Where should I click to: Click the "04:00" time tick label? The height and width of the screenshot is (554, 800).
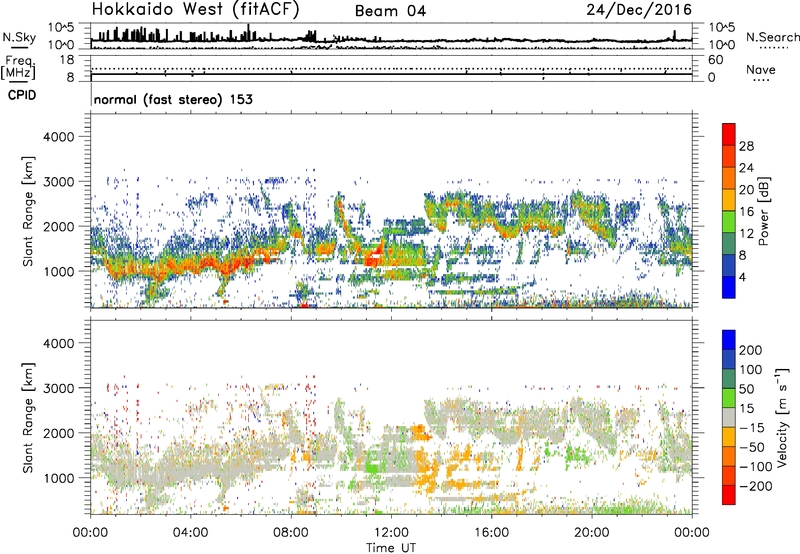(190, 533)
